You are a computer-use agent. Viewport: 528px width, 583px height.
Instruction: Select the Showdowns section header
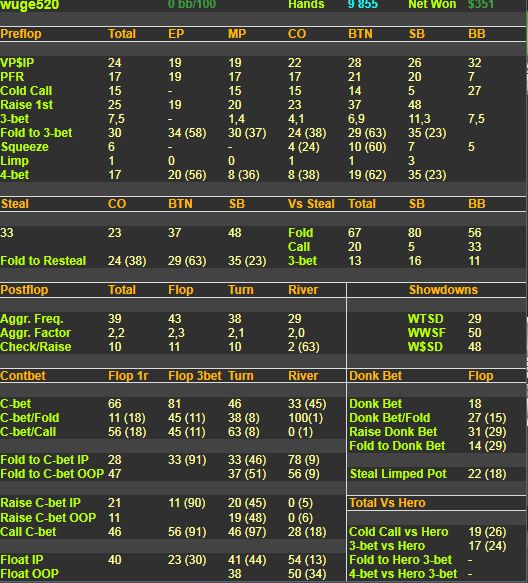click(x=443, y=290)
